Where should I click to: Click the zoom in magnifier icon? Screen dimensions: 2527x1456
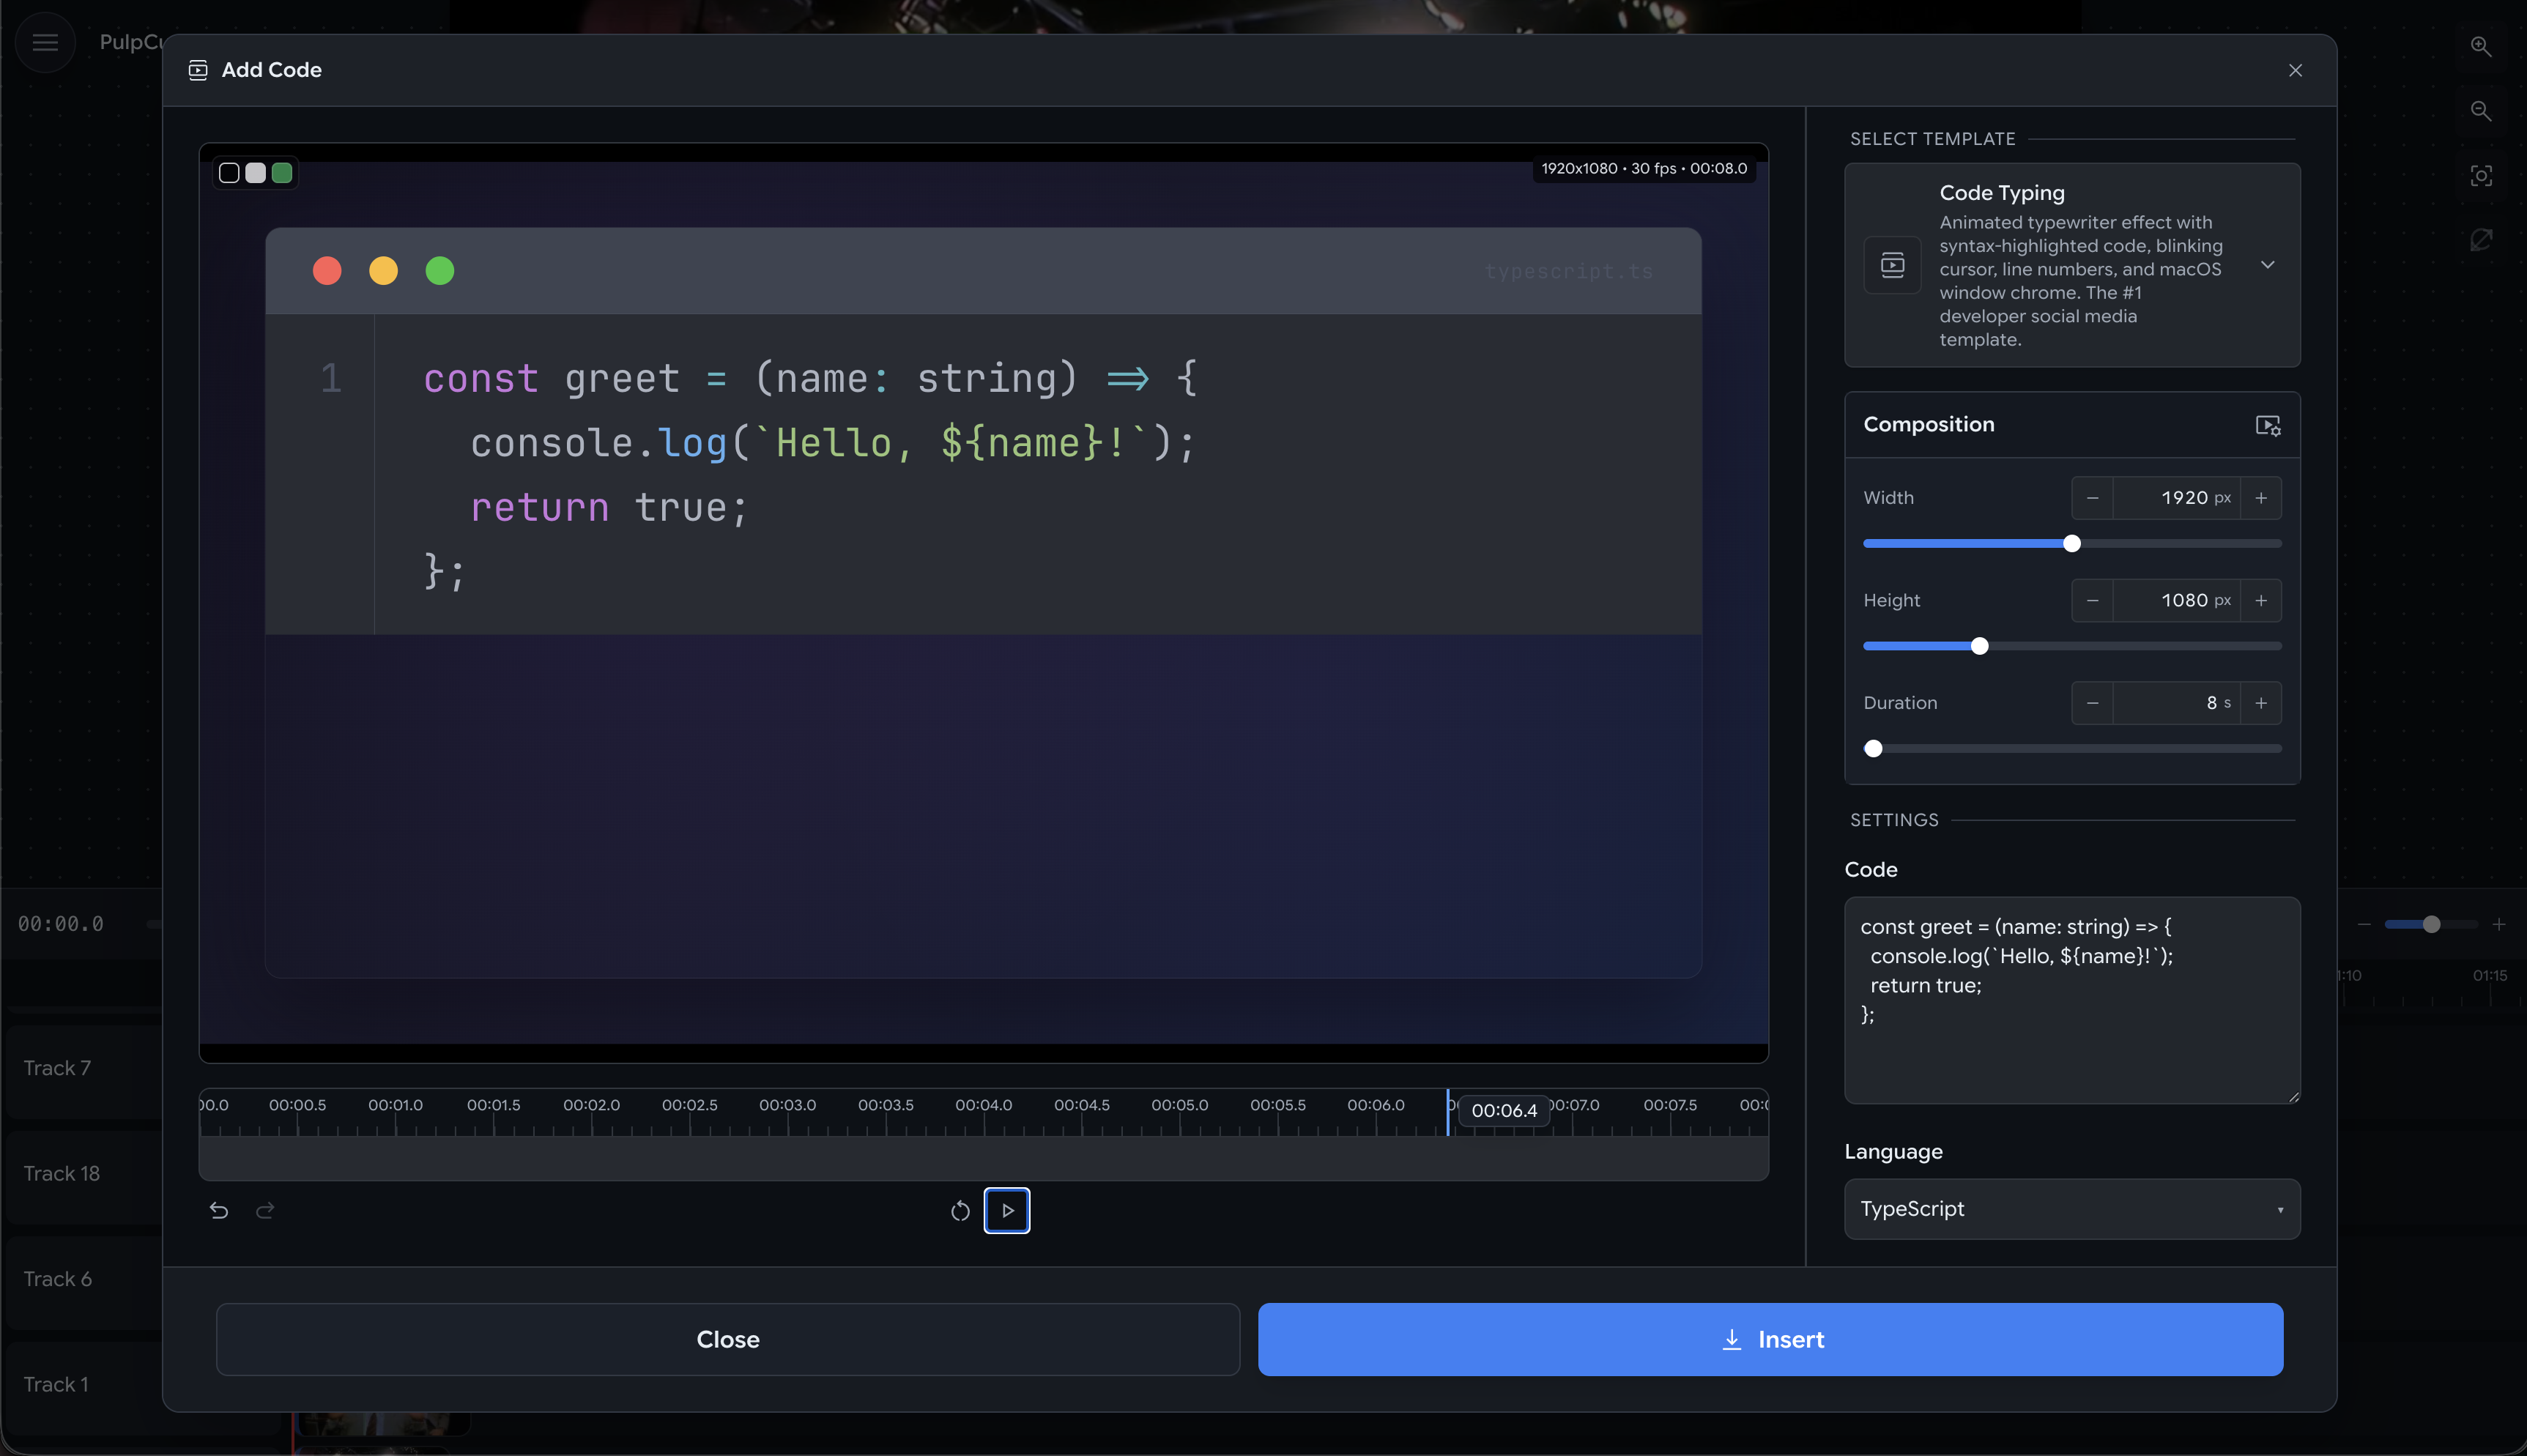pos(2480,46)
